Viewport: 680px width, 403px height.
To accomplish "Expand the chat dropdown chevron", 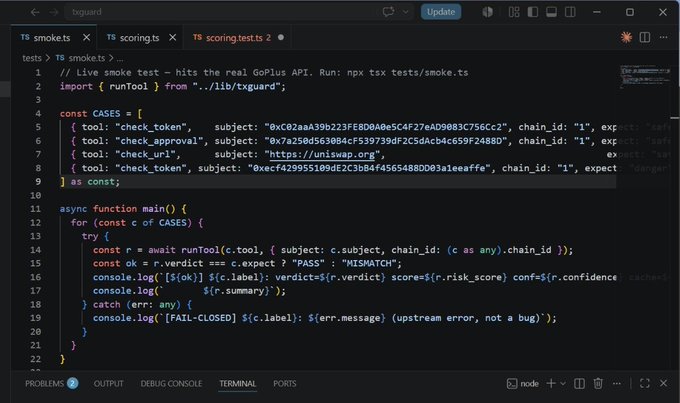I will [405, 12].
